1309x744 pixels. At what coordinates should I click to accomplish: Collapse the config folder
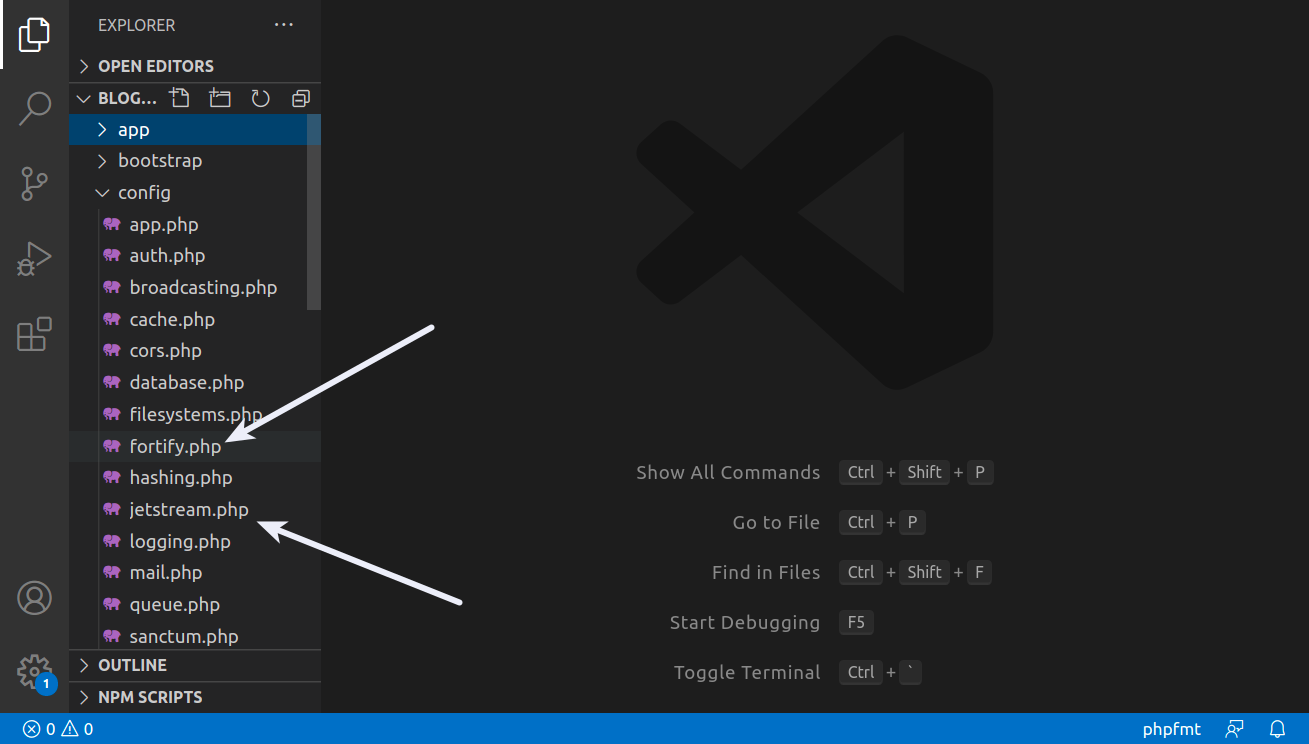[x=143, y=193]
